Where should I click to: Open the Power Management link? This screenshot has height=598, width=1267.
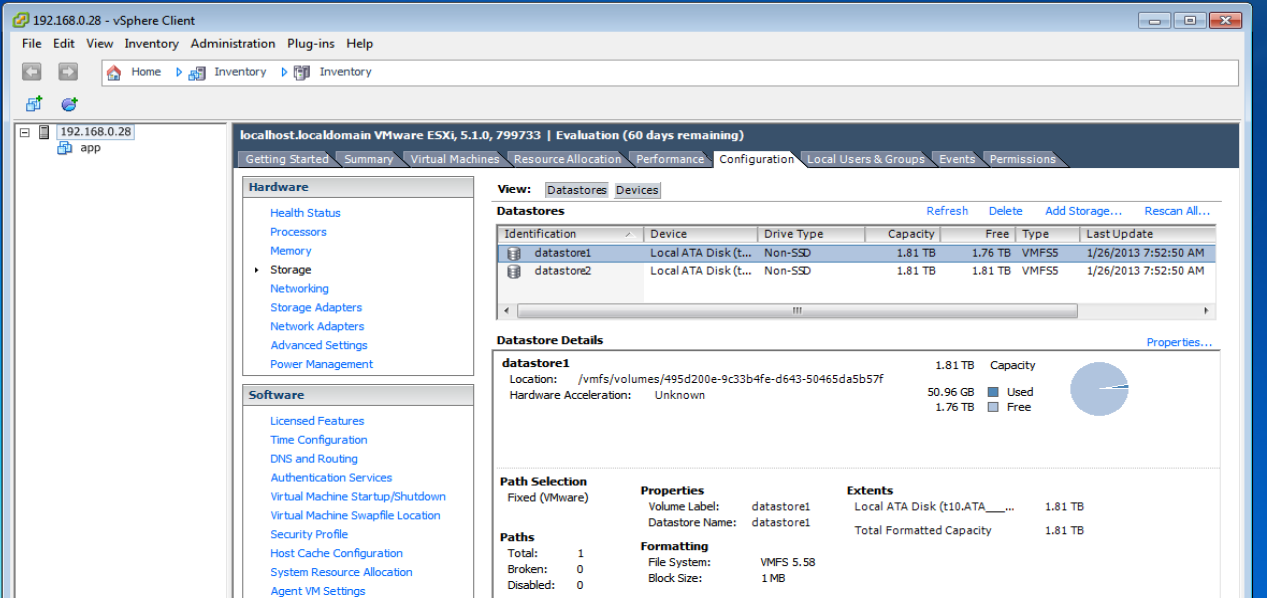321,365
